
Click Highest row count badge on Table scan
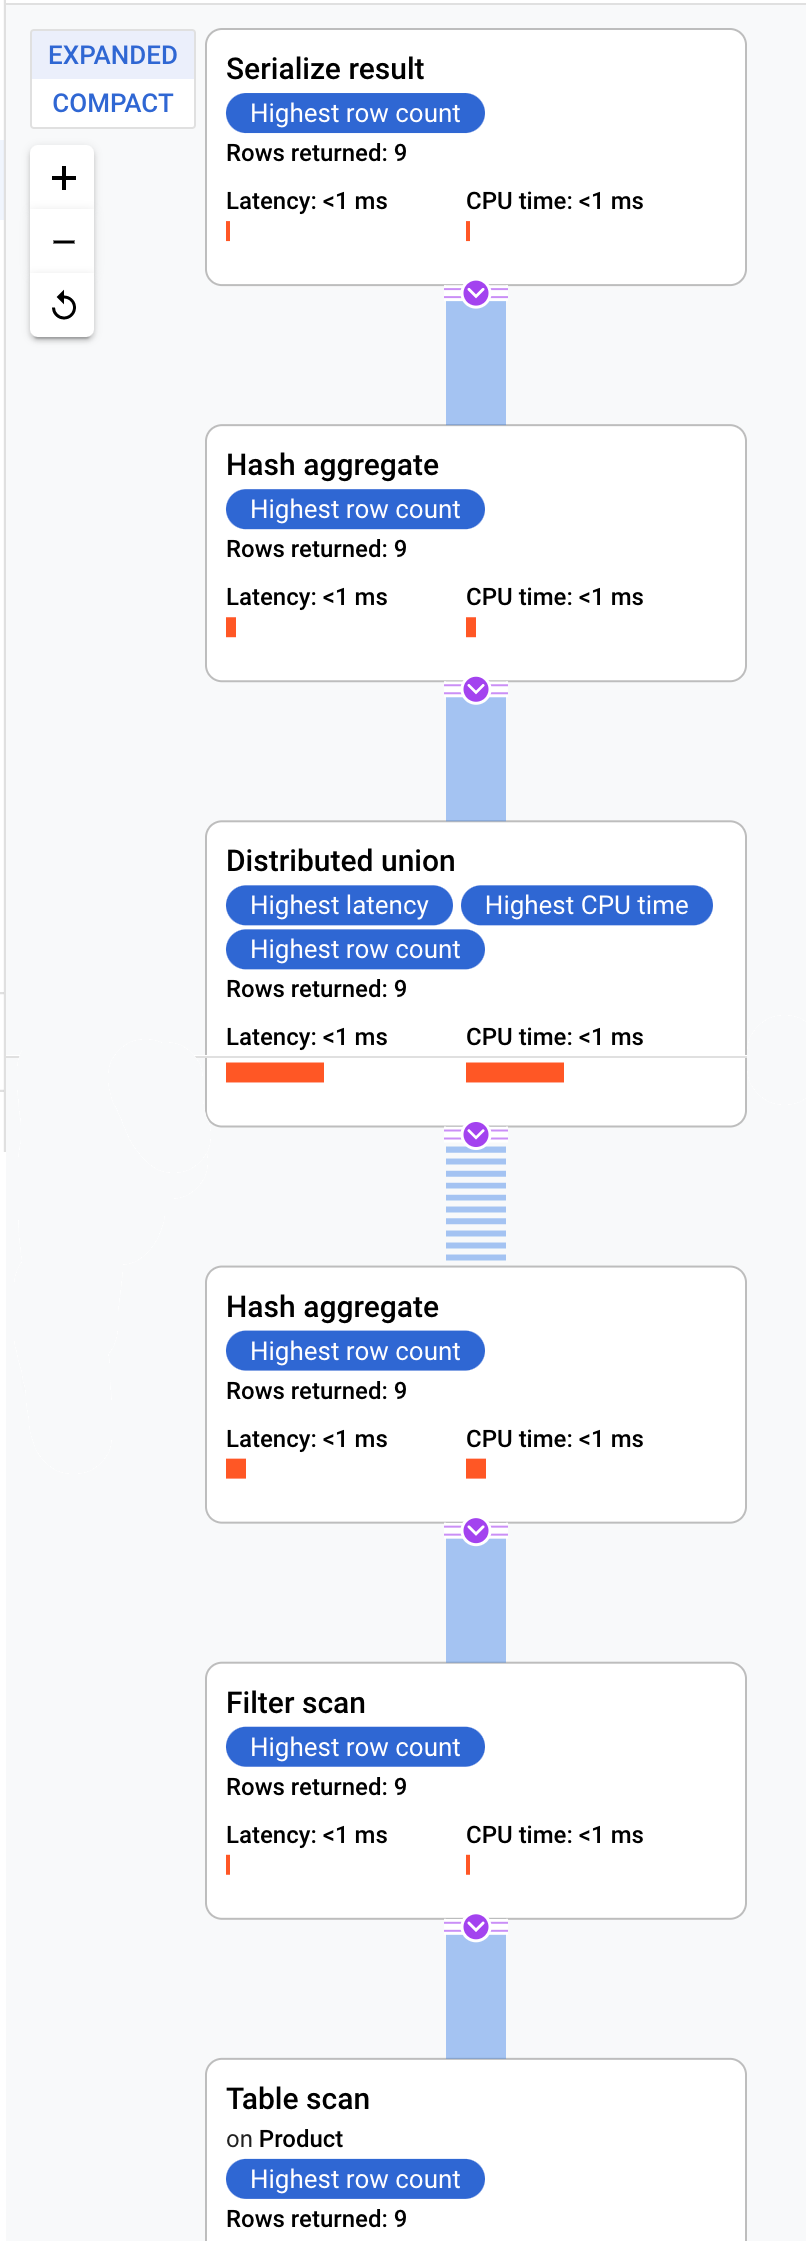click(x=355, y=2179)
